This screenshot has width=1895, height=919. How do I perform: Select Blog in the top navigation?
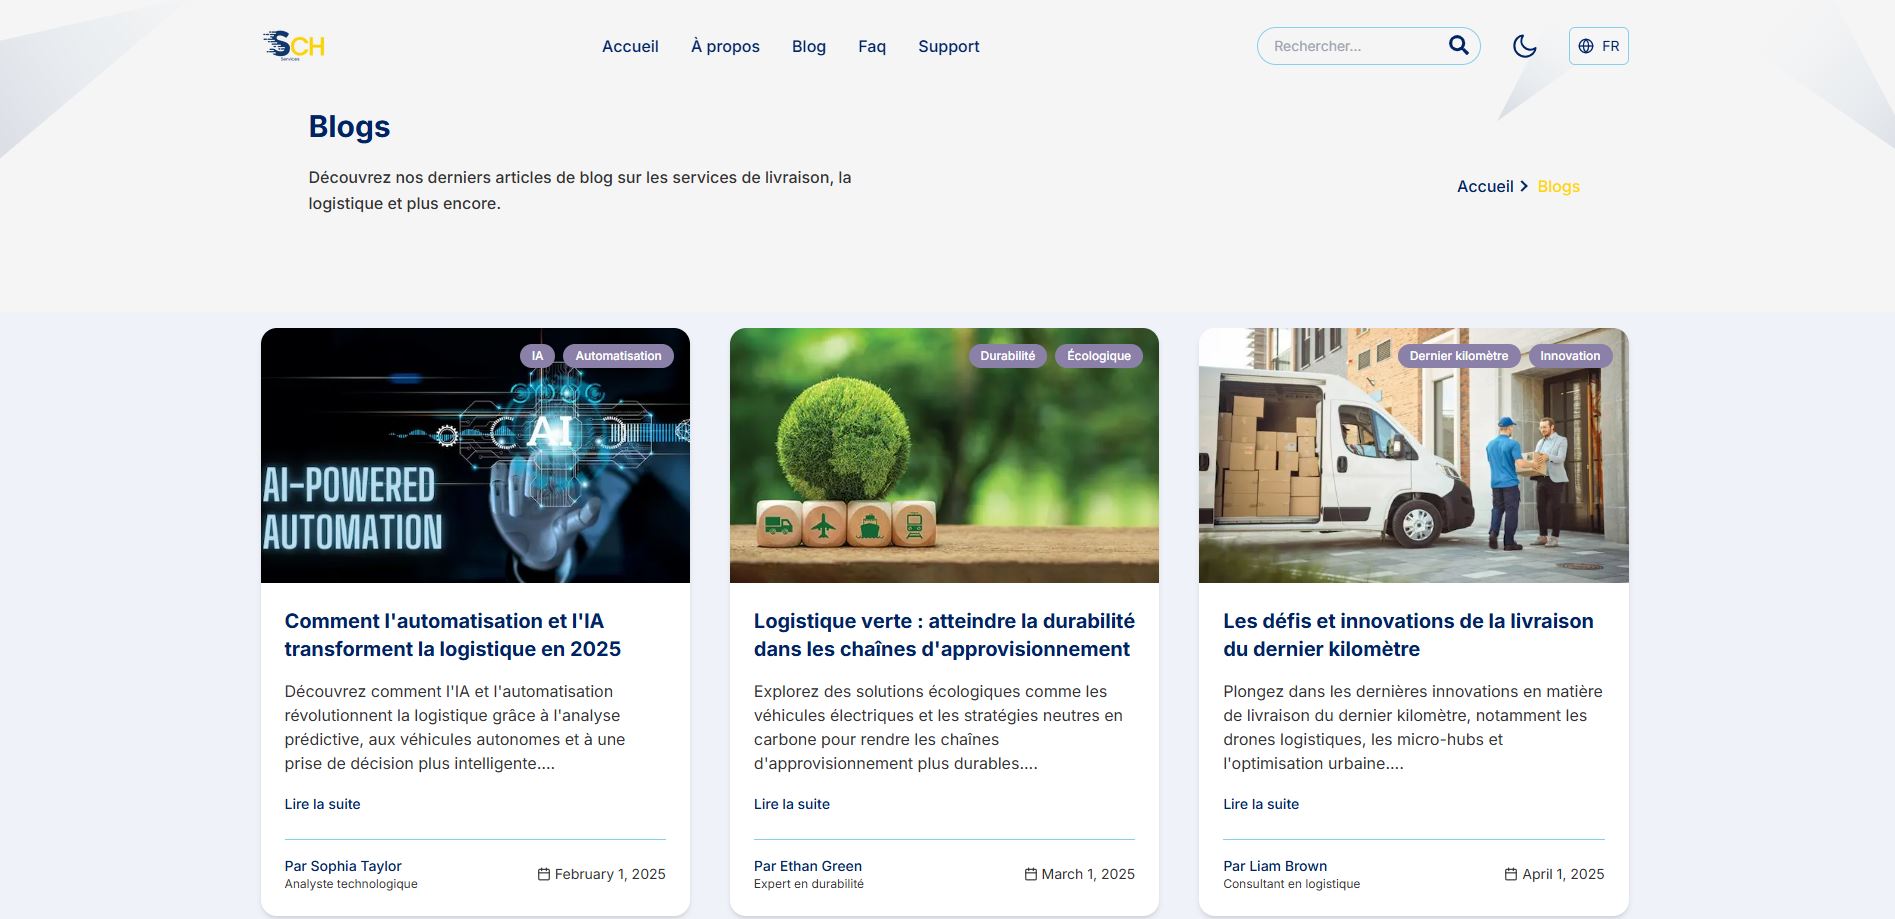[809, 46]
